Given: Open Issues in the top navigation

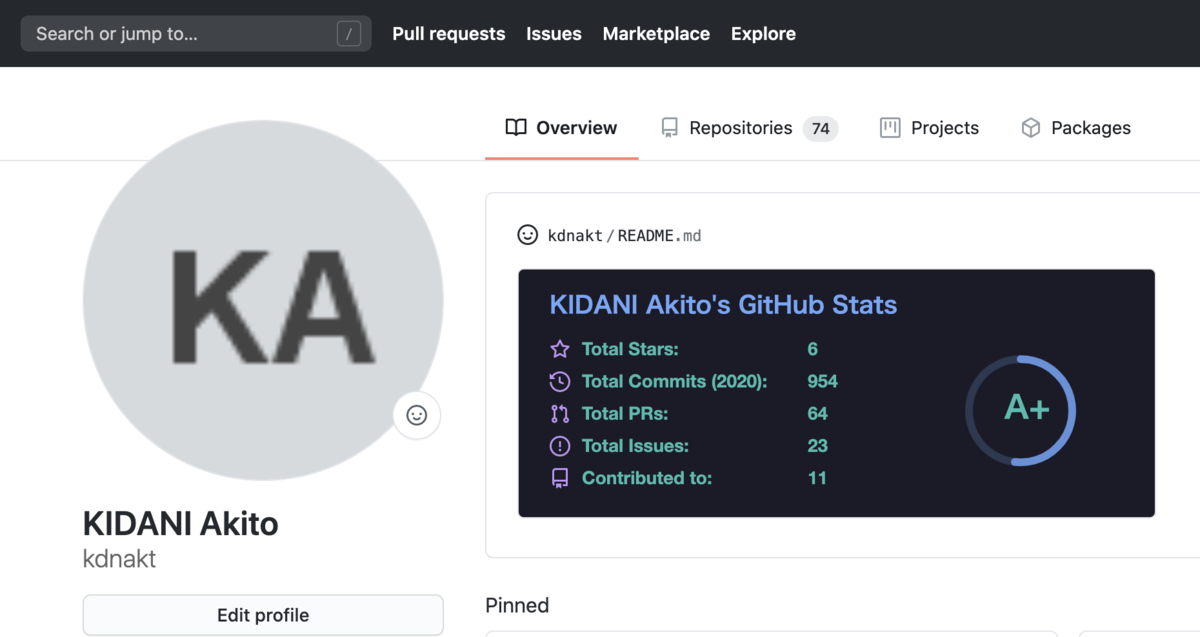Looking at the screenshot, I should (554, 34).
